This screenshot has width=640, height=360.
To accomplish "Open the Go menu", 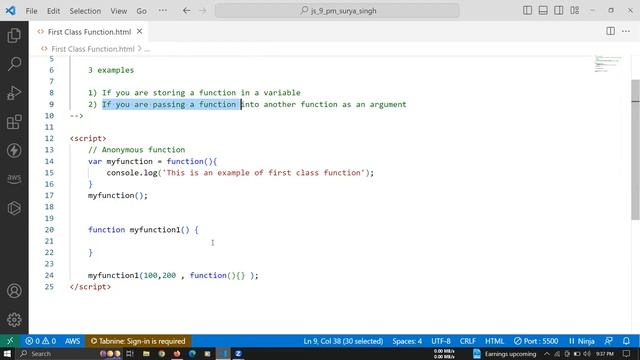I will 141,11.
